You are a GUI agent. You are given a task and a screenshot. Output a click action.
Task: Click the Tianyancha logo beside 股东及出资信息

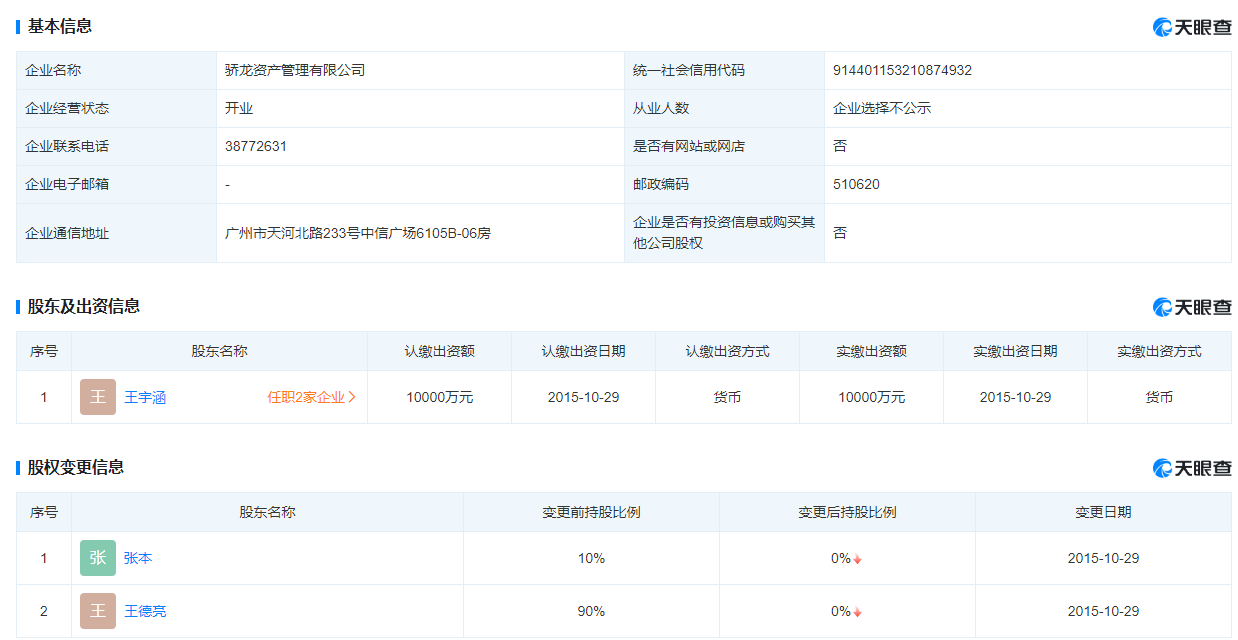click(x=1192, y=307)
